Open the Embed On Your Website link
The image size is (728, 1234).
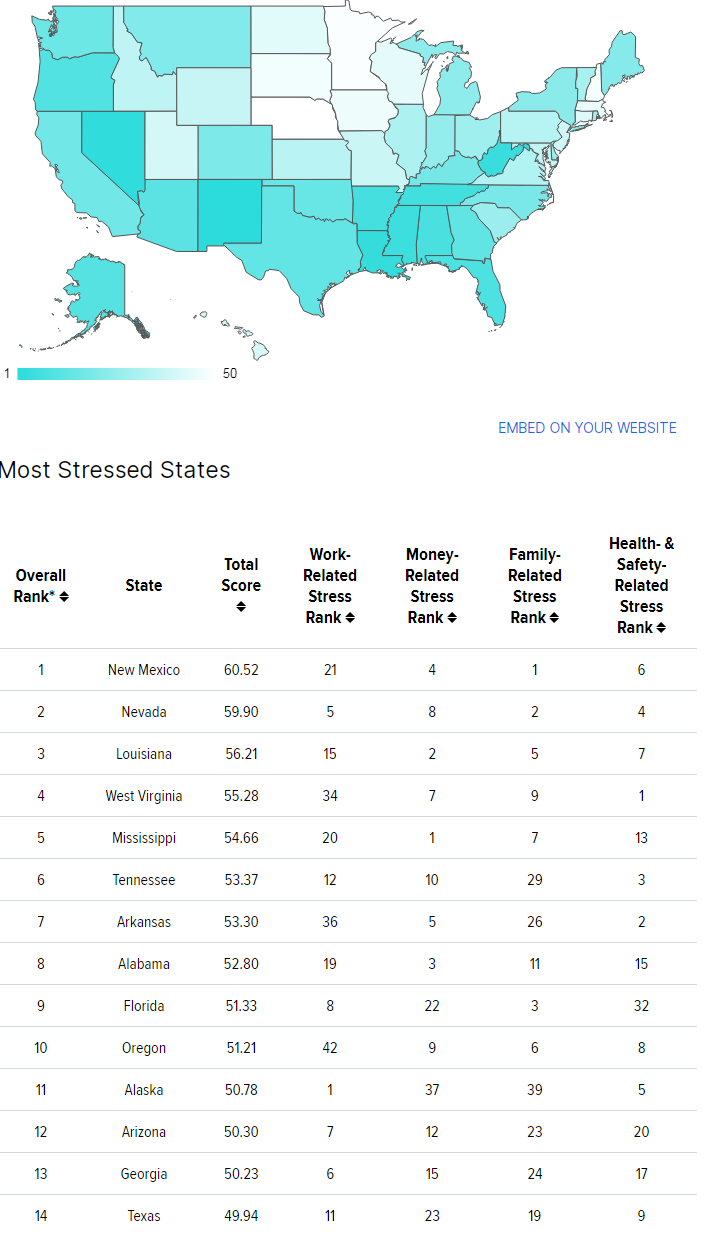tap(587, 428)
